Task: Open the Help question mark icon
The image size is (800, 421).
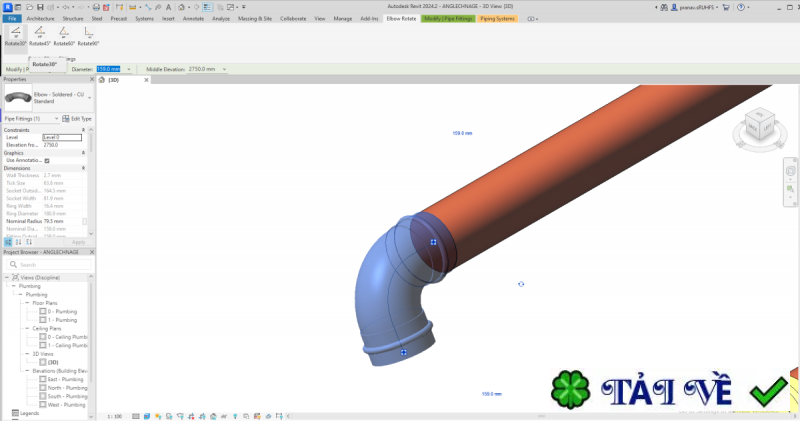Action: [741, 7]
